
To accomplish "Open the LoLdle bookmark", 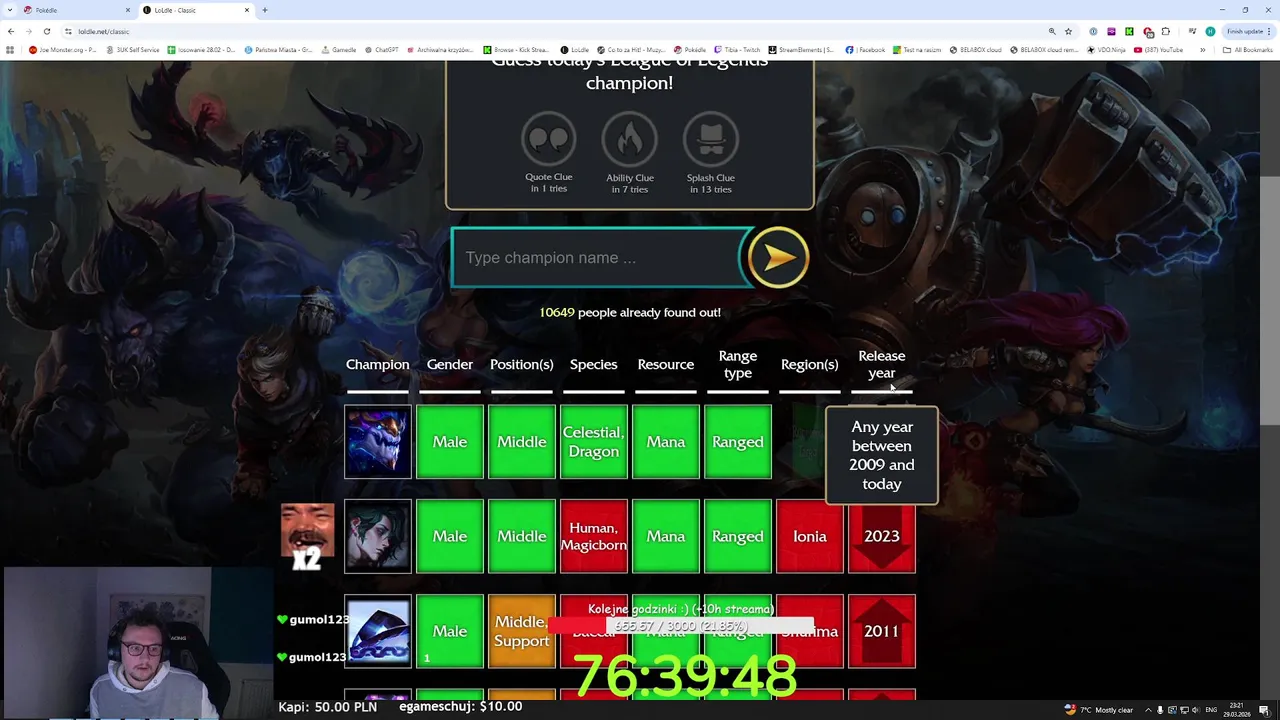I will click(575, 50).
